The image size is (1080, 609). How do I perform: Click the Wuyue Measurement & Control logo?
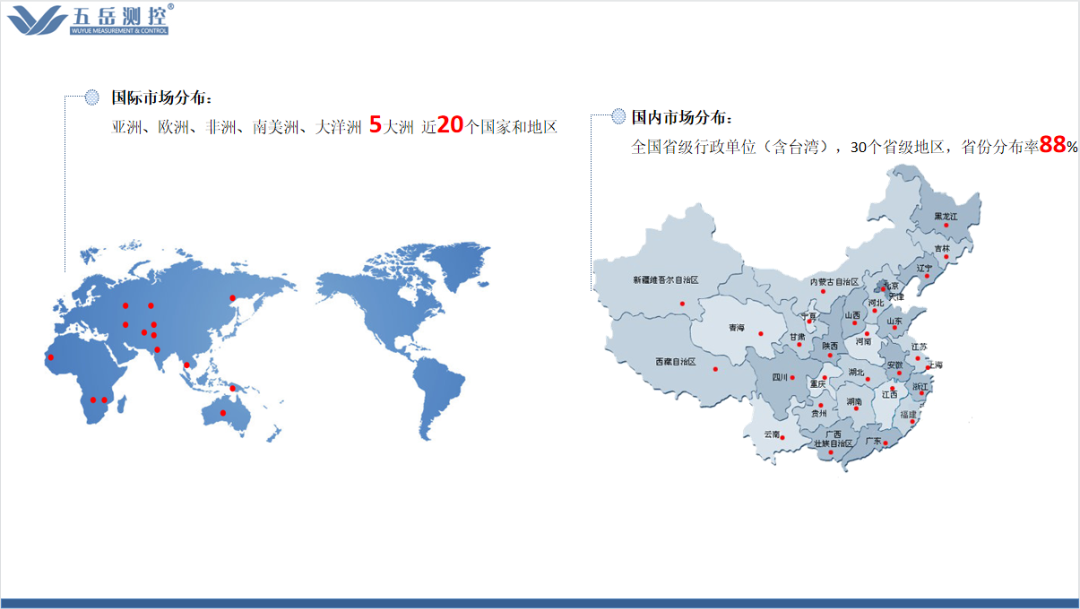point(88,20)
